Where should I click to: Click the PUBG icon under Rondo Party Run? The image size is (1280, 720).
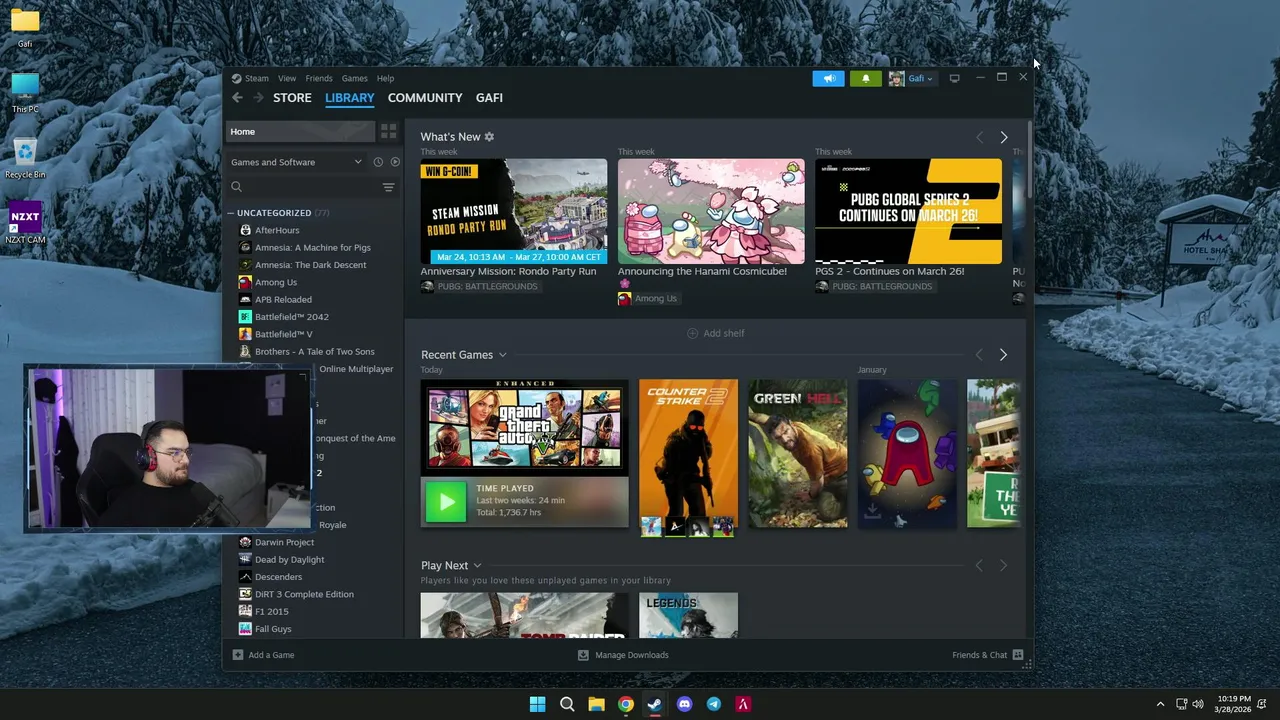(427, 286)
